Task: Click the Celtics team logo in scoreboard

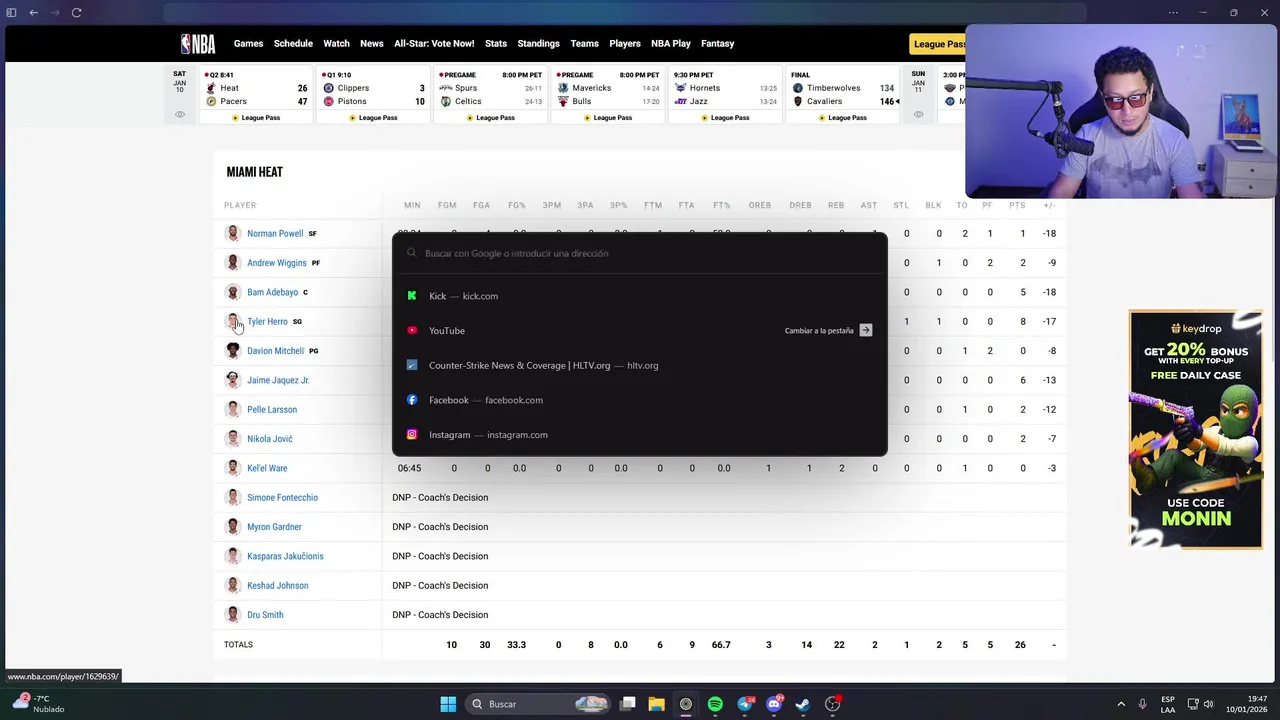Action: [x=446, y=101]
